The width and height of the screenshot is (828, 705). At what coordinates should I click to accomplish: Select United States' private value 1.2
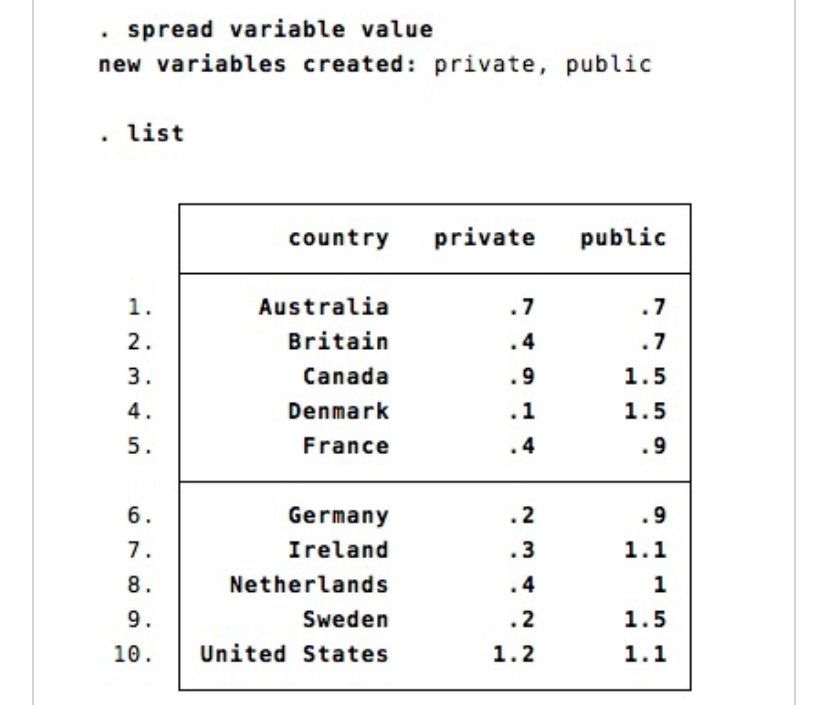point(514,655)
